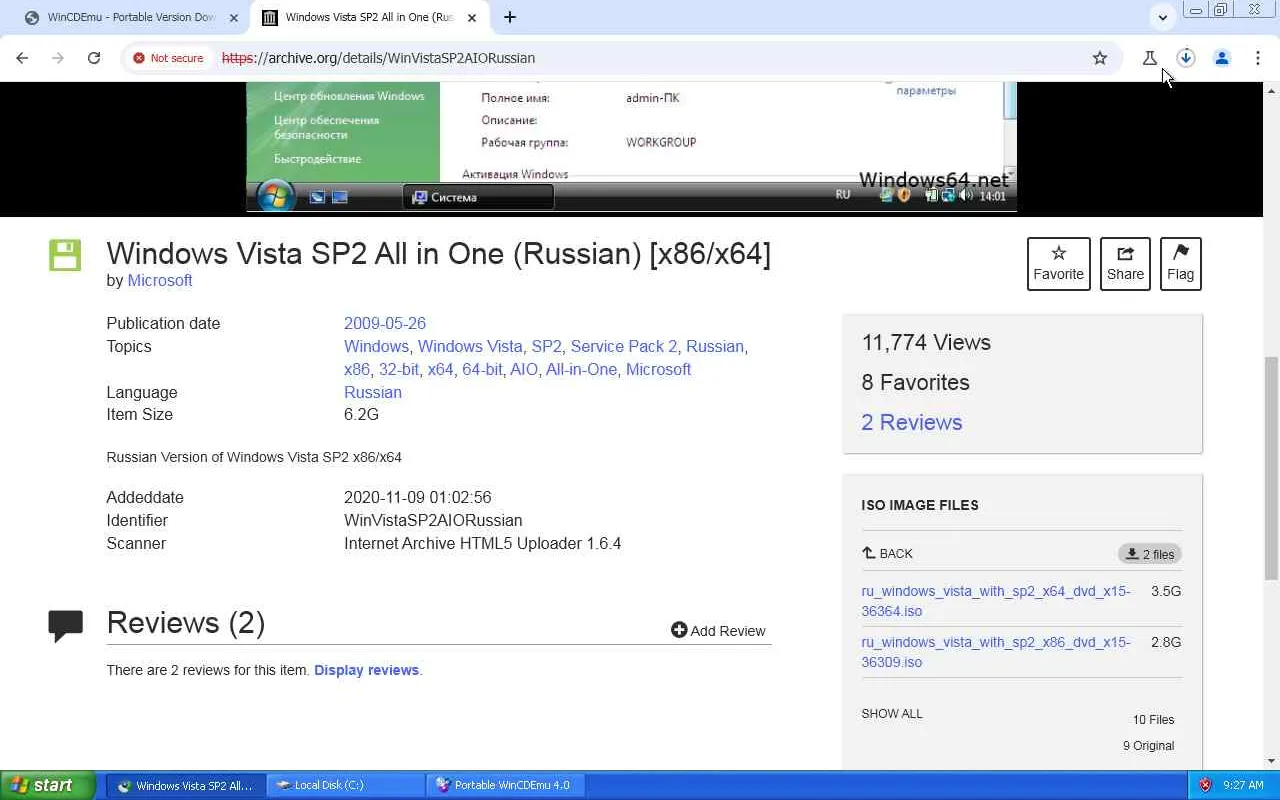Image resolution: width=1280 pixels, height=800 pixels.
Task: Click the 9 Original count text
Action: point(1148,746)
